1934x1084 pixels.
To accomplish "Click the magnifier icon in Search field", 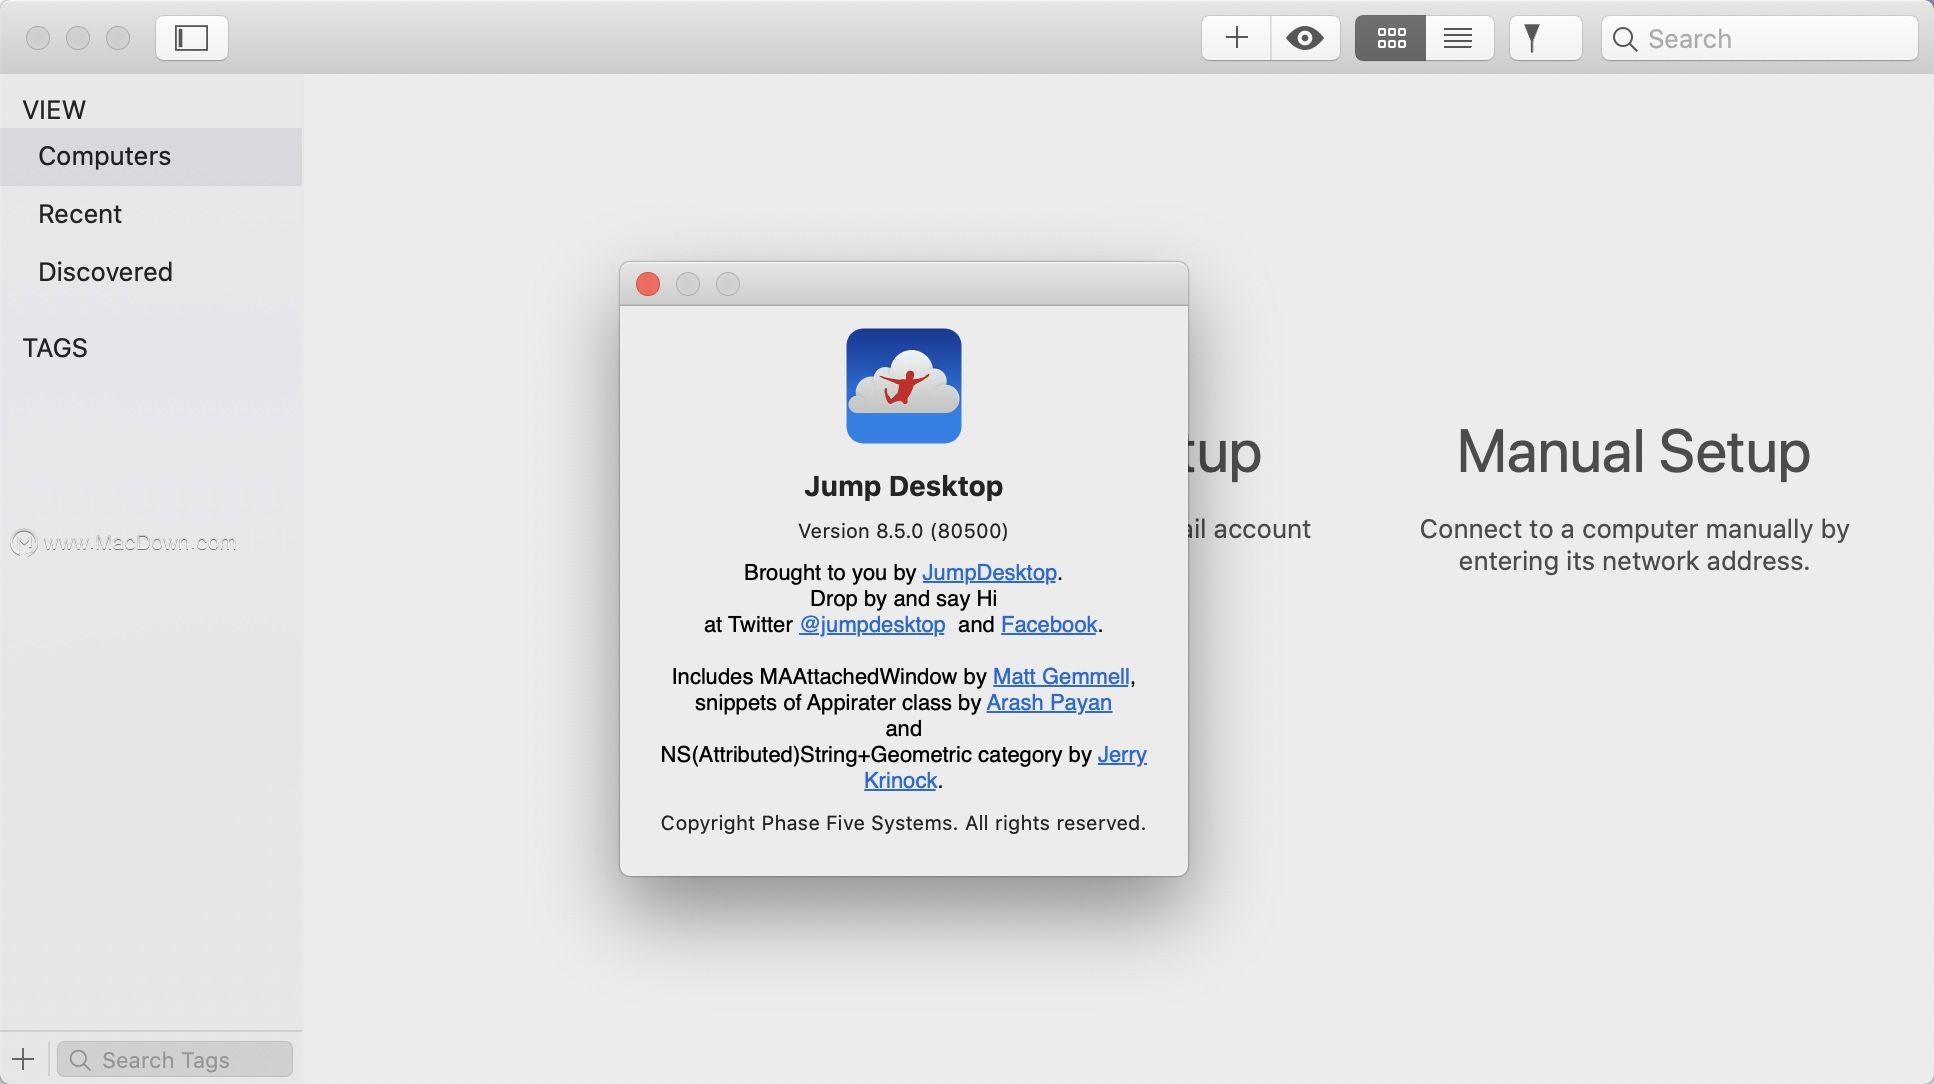I will 1625,39.
